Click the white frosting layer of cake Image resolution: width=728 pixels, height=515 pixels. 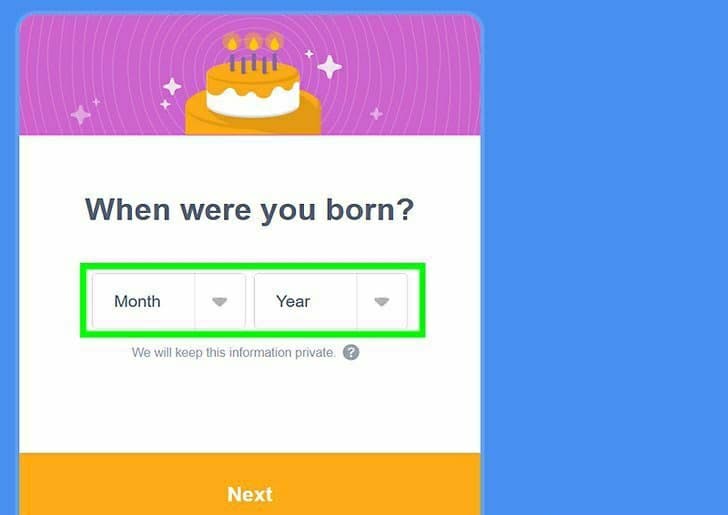253,102
